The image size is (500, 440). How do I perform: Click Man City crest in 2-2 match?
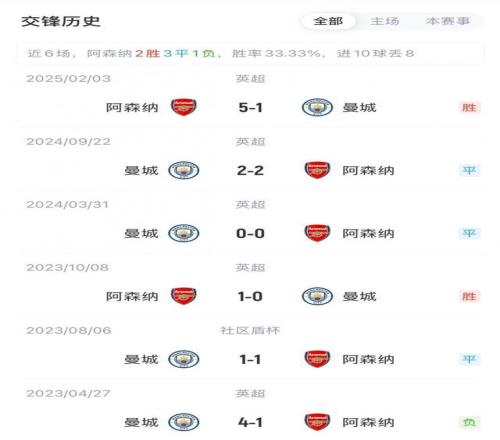184,170
